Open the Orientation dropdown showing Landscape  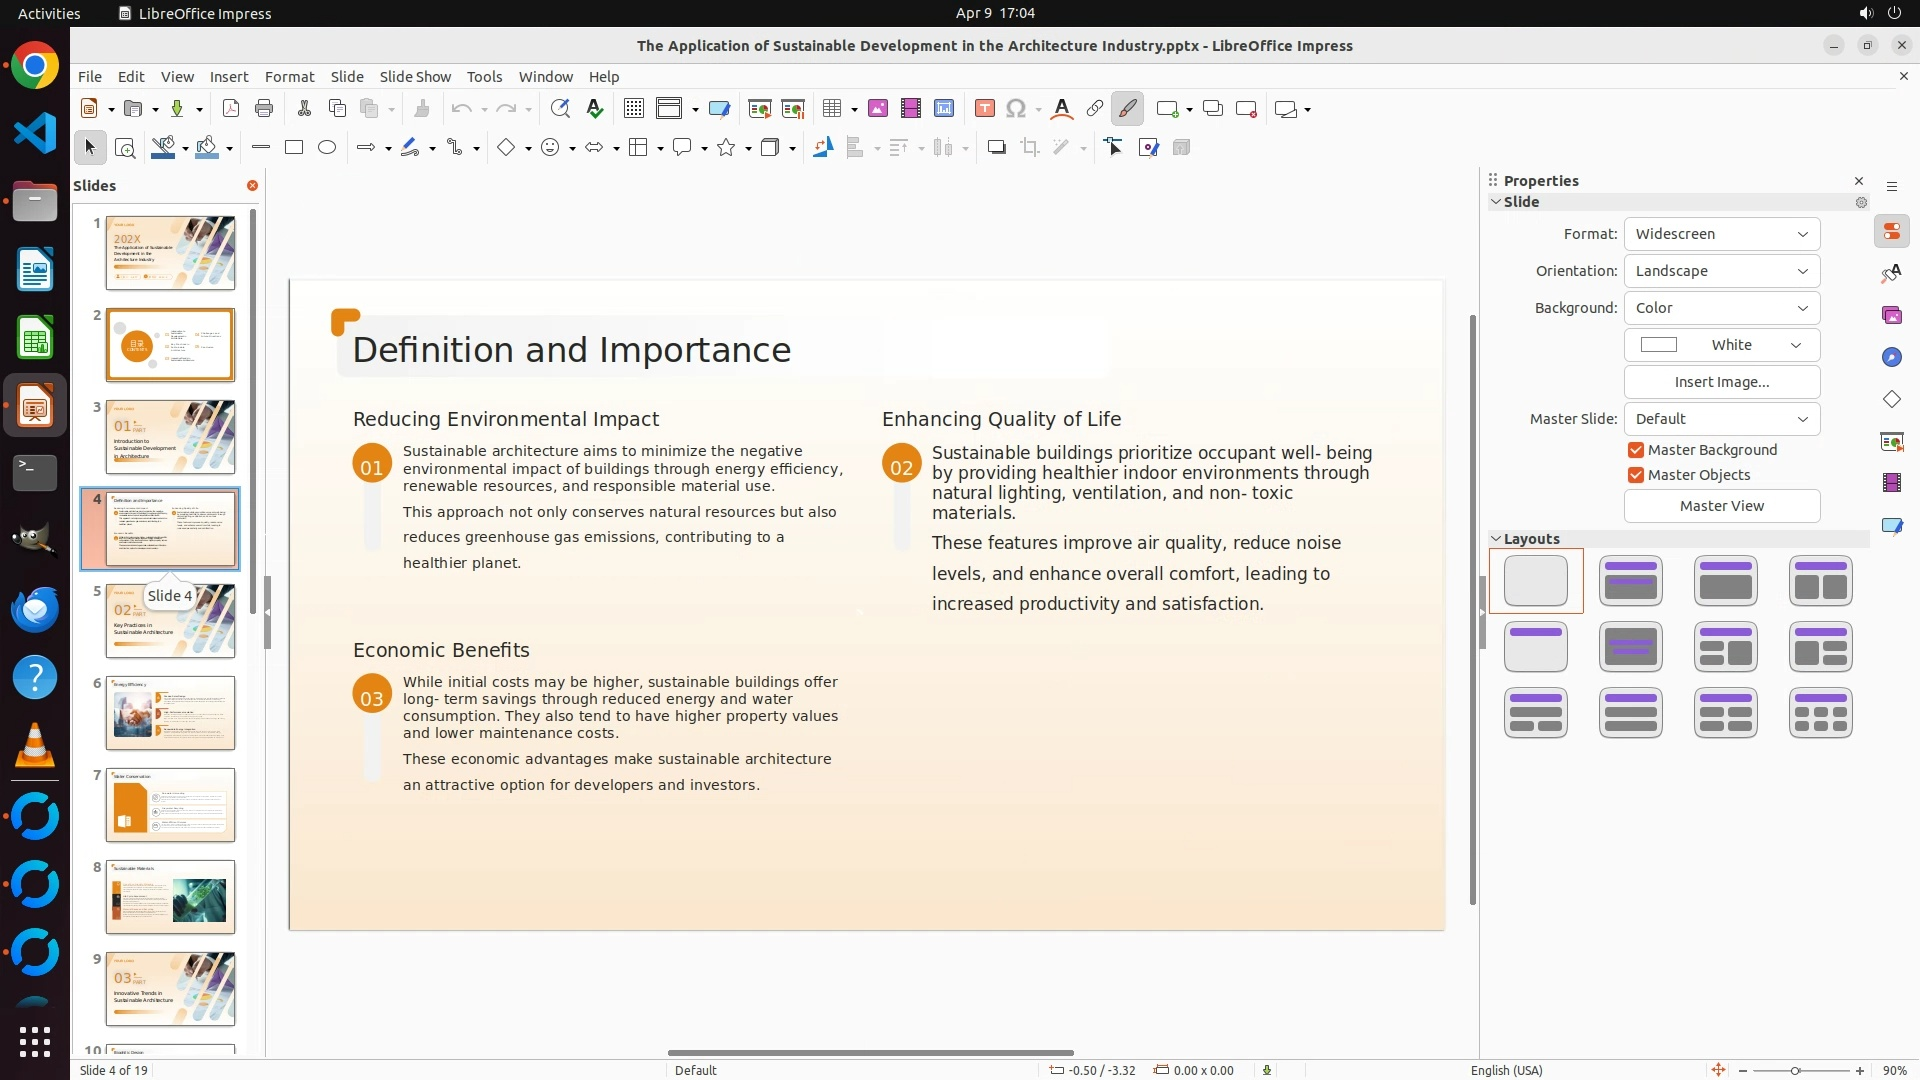(1721, 271)
